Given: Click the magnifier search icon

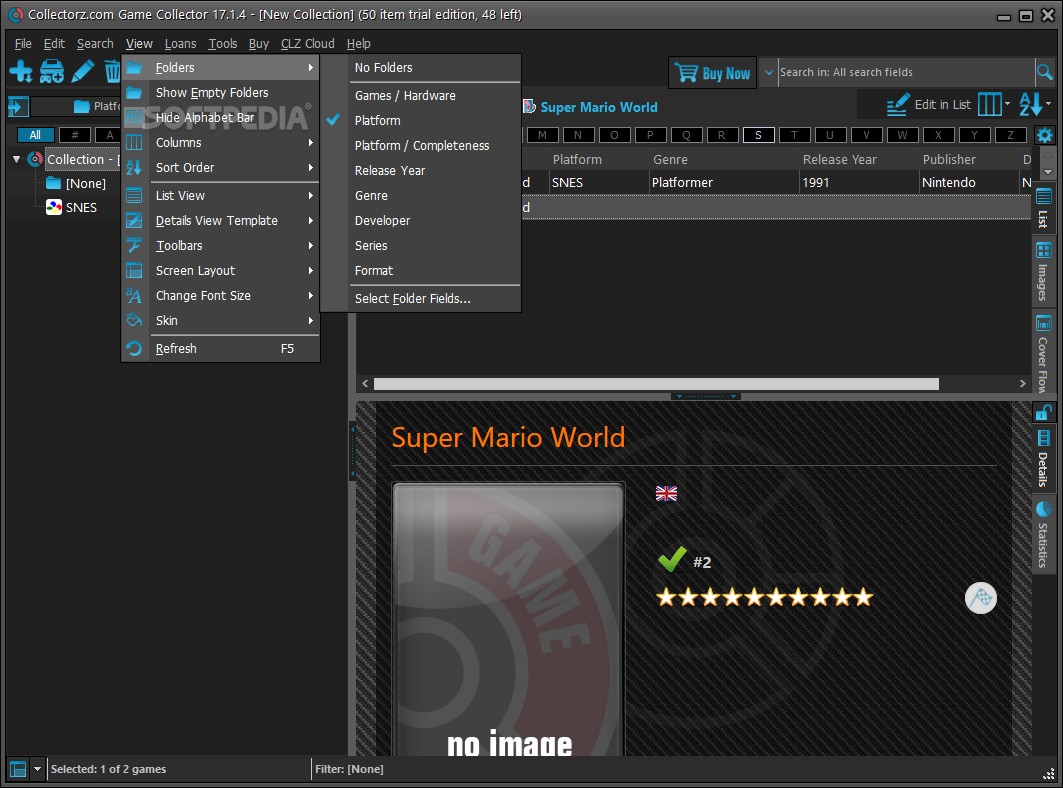Looking at the screenshot, I should 1044,72.
